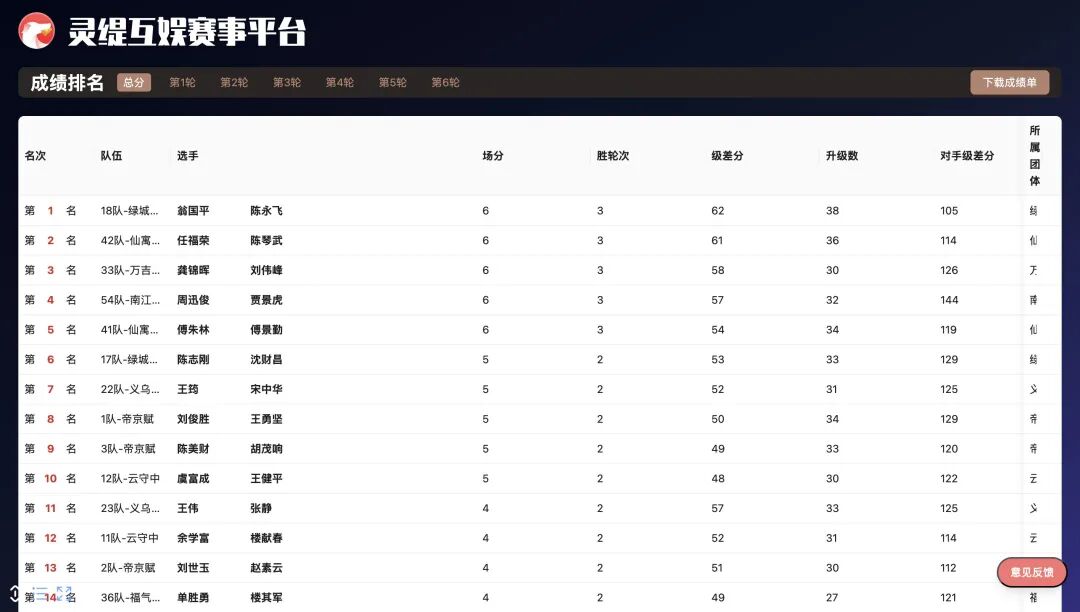The image size is (1080, 612).
Task: Click player name 宋中华
Action: coord(267,389)
